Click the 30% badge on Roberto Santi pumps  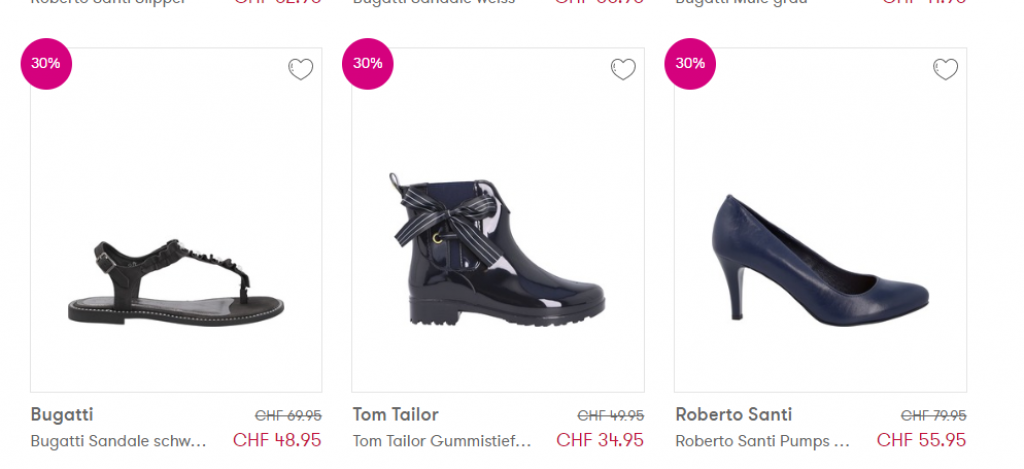point(690,63)
